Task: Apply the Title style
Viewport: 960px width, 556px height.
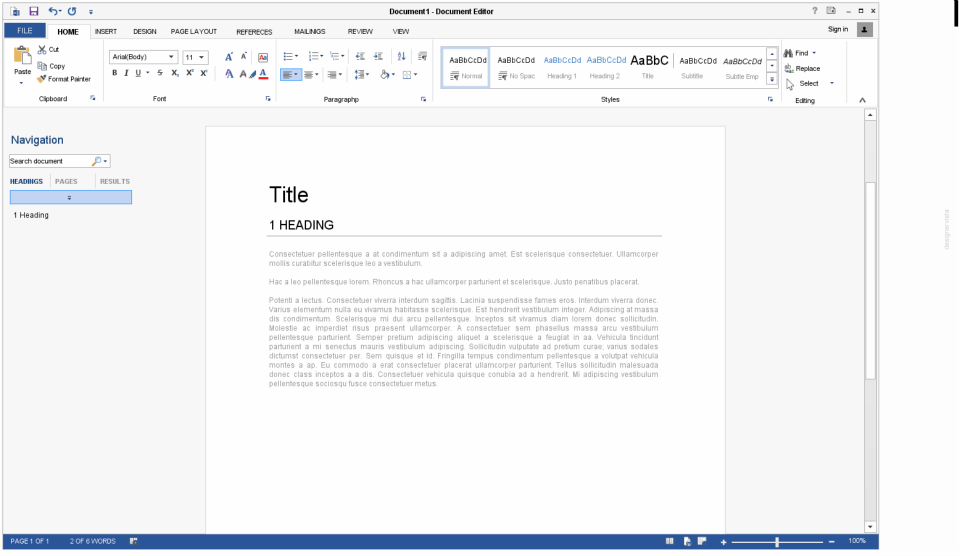Action: 648,67
